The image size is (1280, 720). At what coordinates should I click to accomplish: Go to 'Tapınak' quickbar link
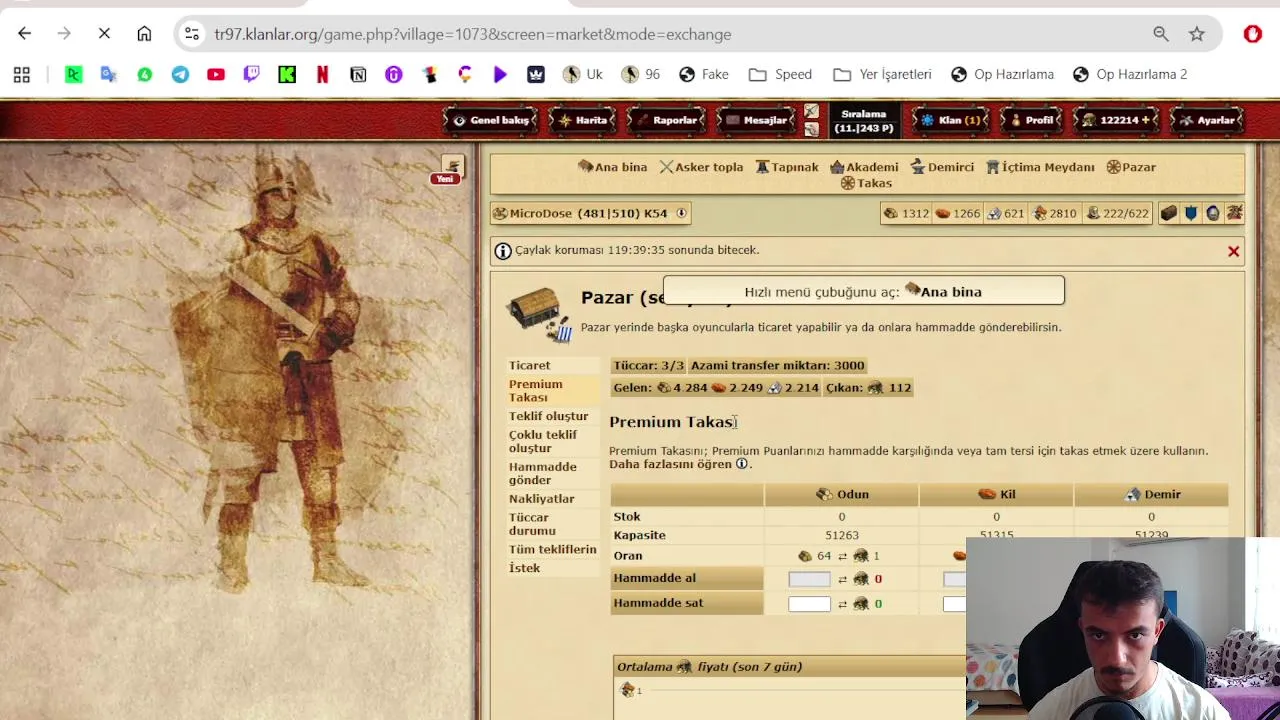point(787,167)
